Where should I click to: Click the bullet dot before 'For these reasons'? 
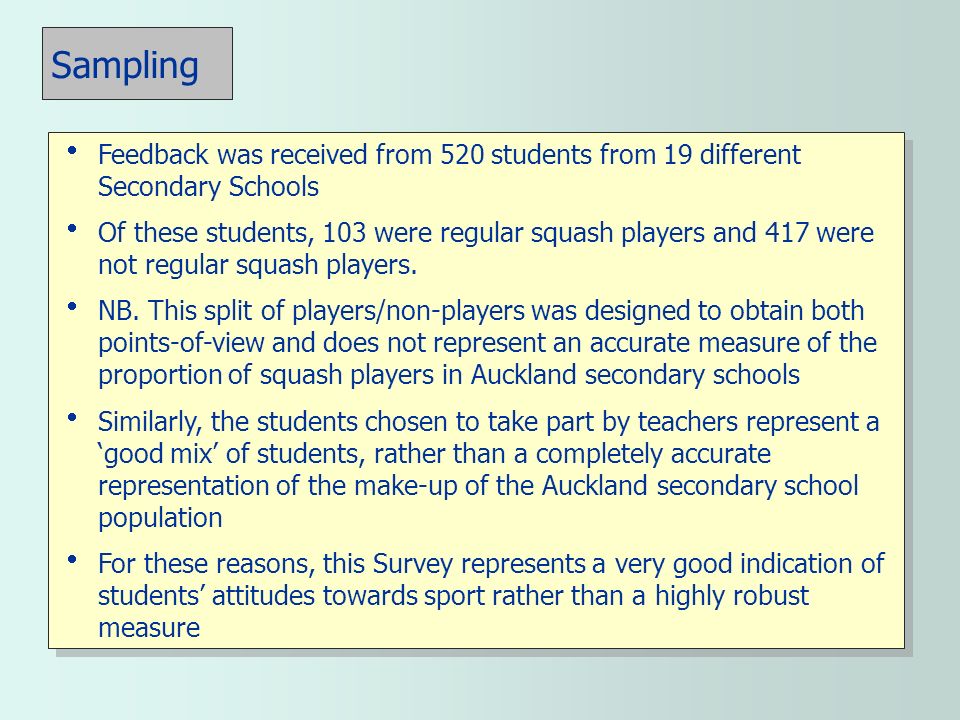click(x=72, y=559)
